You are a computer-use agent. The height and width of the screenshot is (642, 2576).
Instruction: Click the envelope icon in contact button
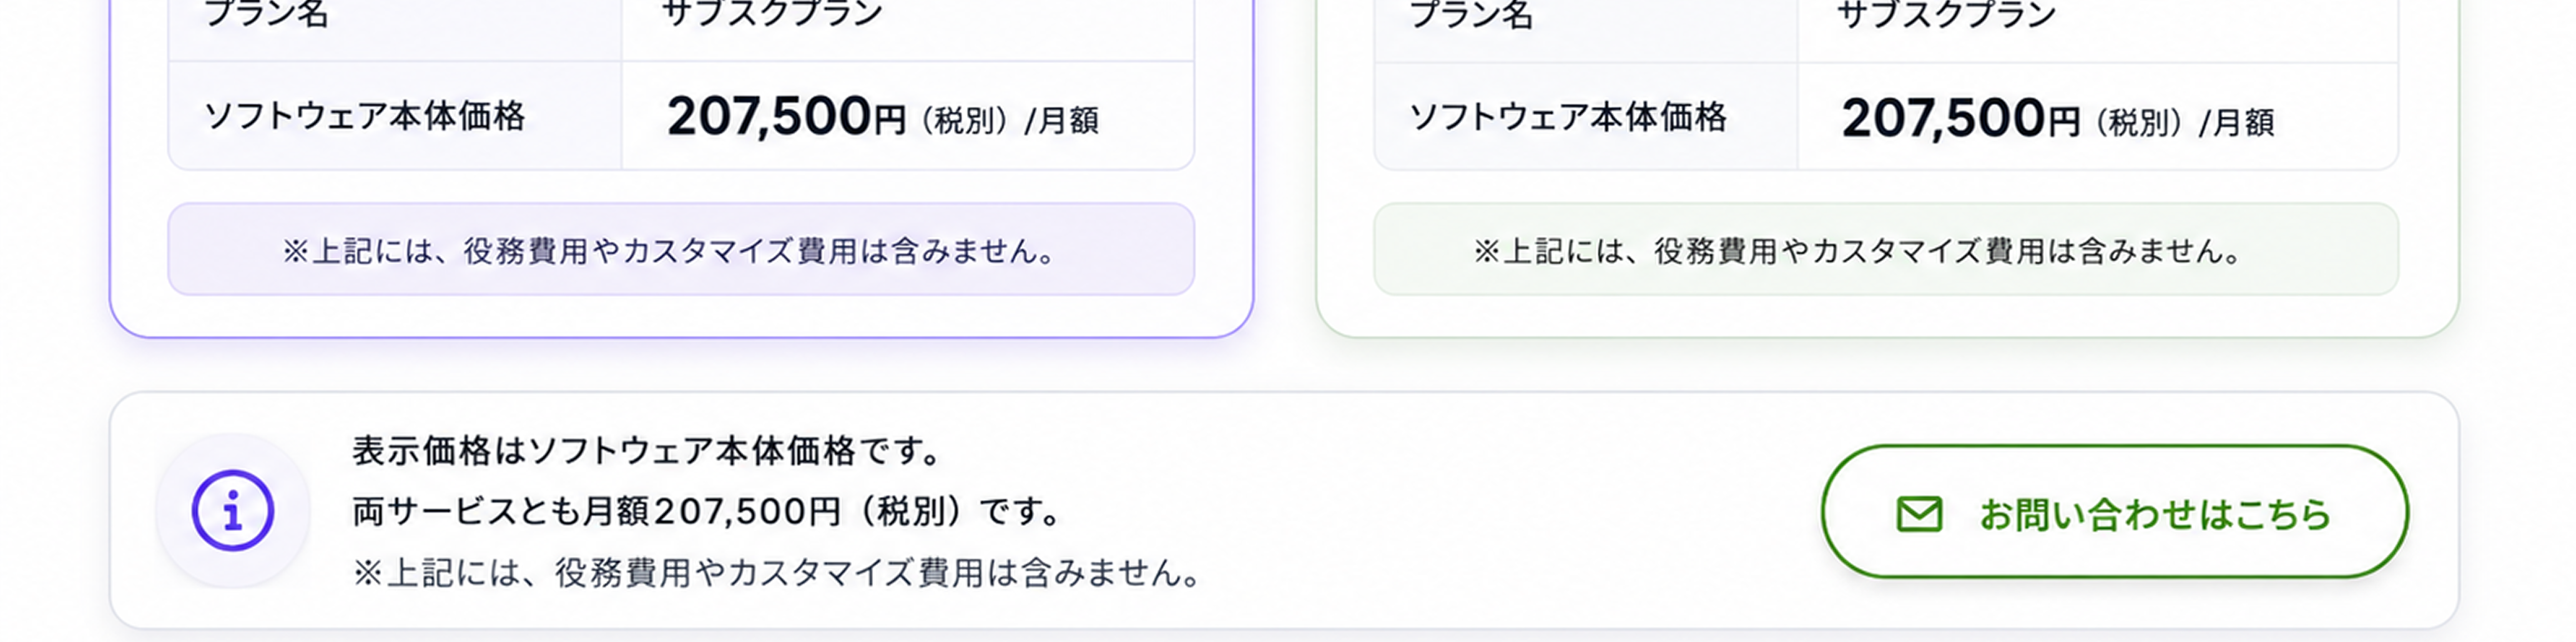pyautogui.click(x=1919, y=514)
